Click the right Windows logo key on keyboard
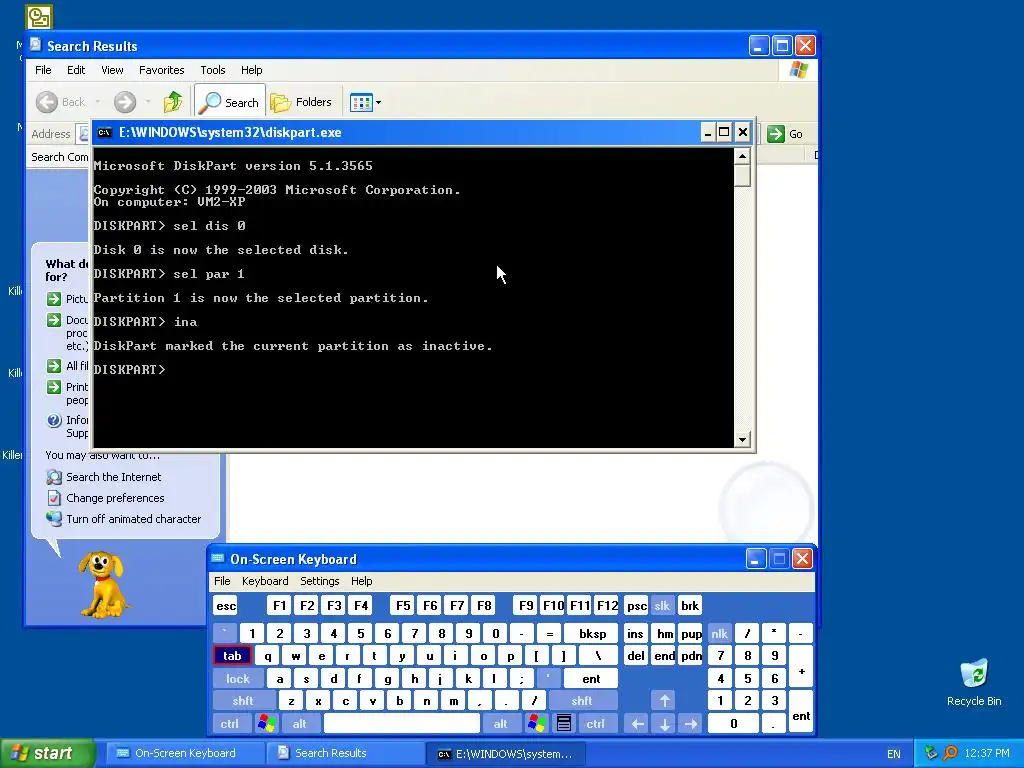Image resolution: width=1024 pixels, height=768 pixels. click(x=537, y=724)
